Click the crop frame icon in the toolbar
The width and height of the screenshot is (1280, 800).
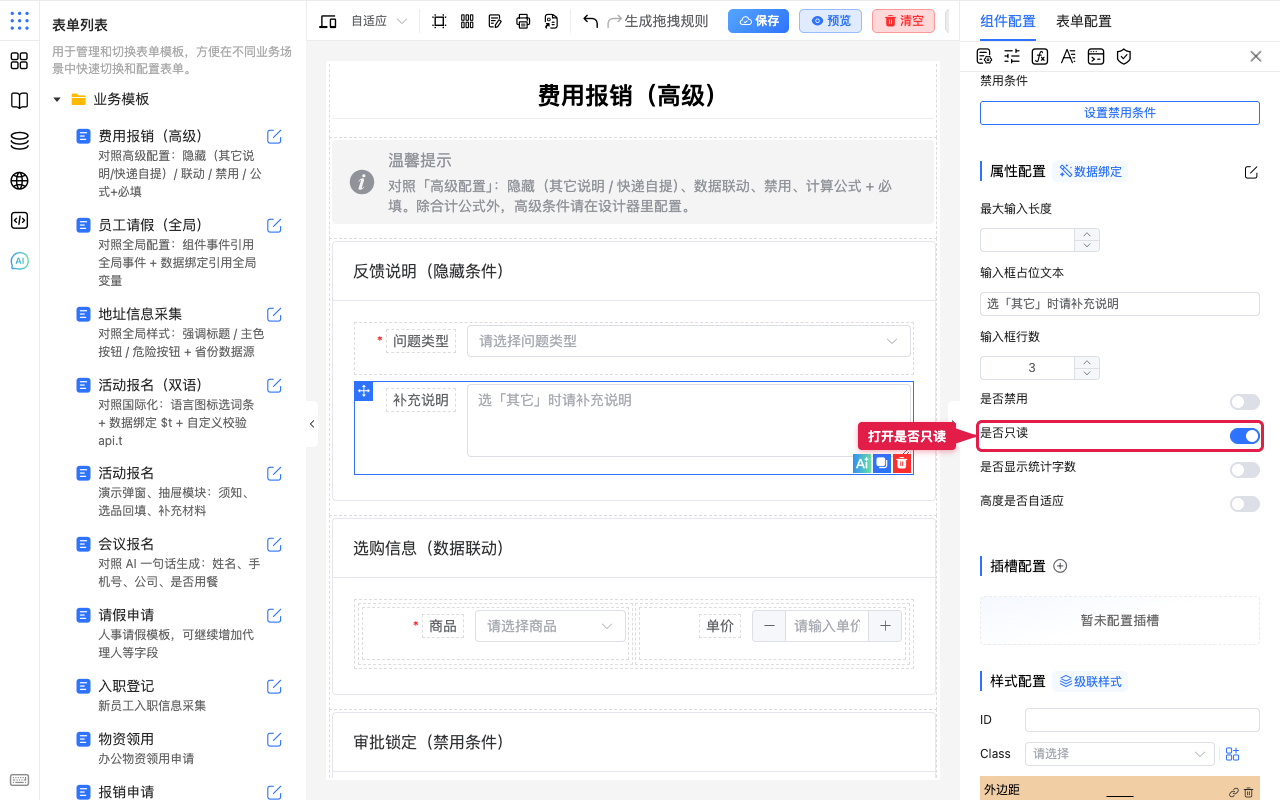point(439,21)
